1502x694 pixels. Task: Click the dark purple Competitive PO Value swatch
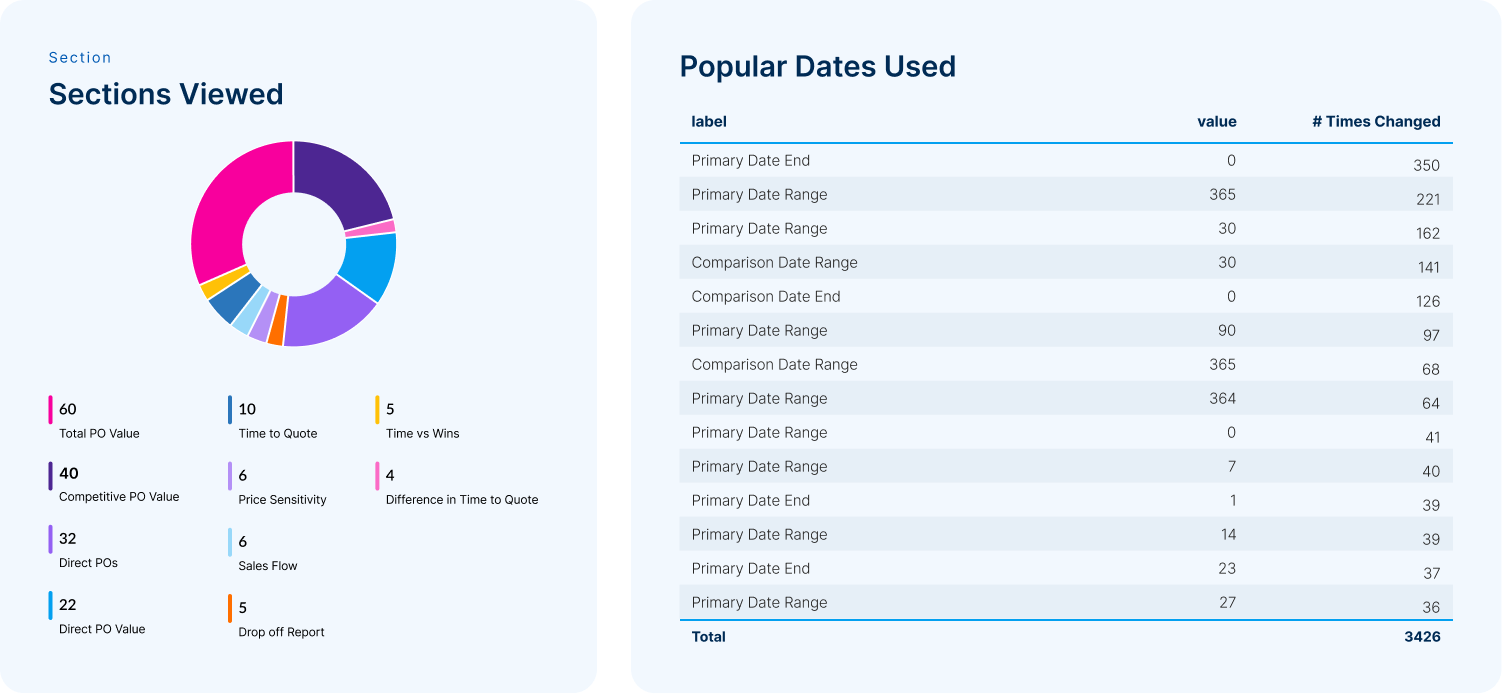pyautogui.click(x=50, y=476)
